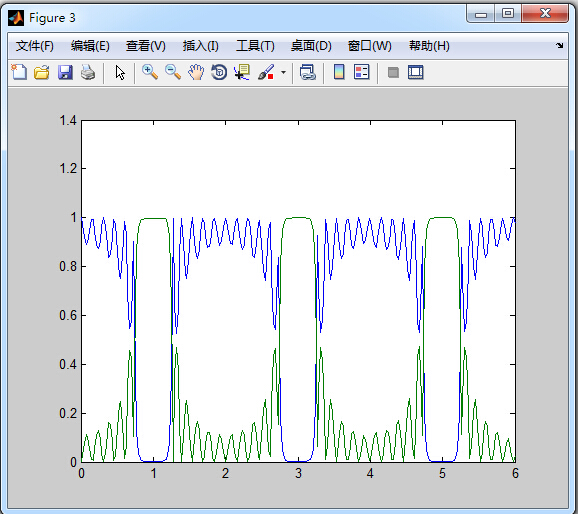Image resolution: width=578 pixels, height=514 pixels.
Task: Print the figure using the printer icon
Action: [88, 72]
